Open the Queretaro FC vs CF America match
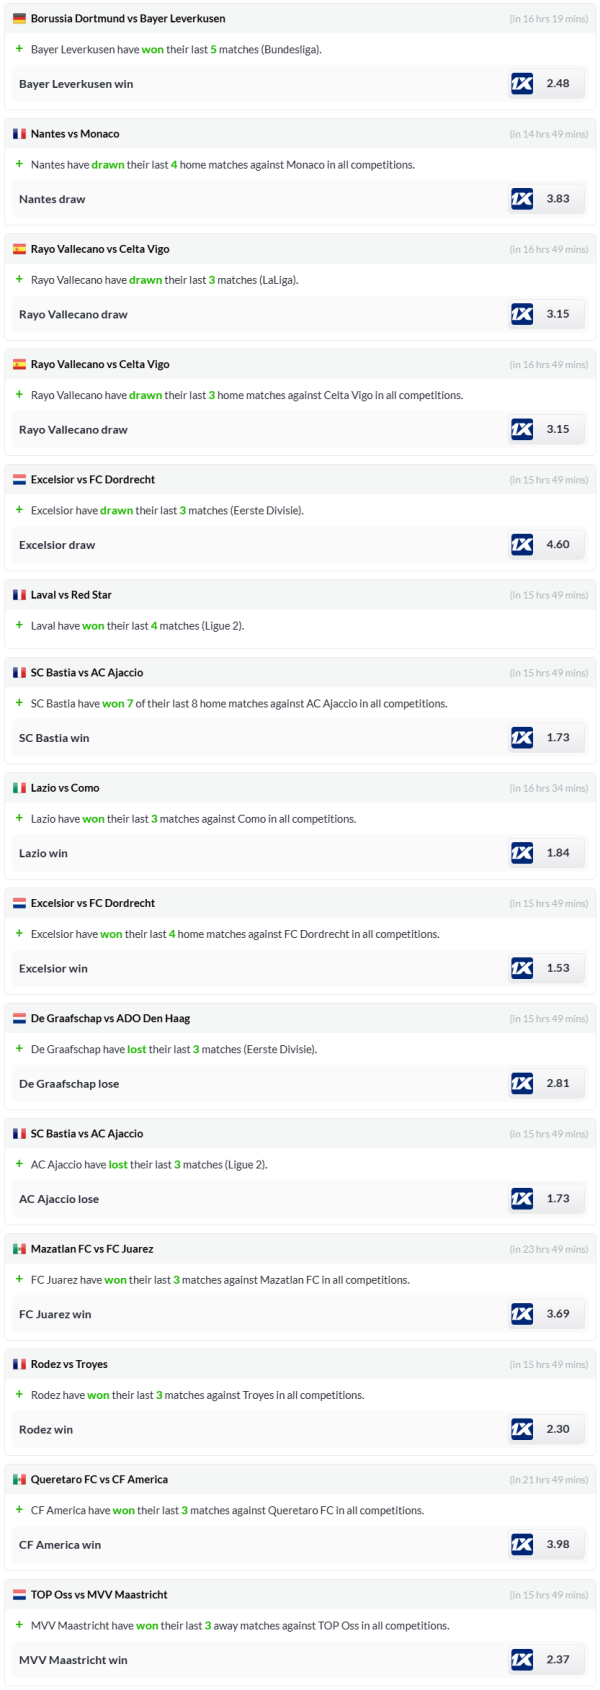This screenshot has width=600, height=1690. click(x=99, y=1480)
